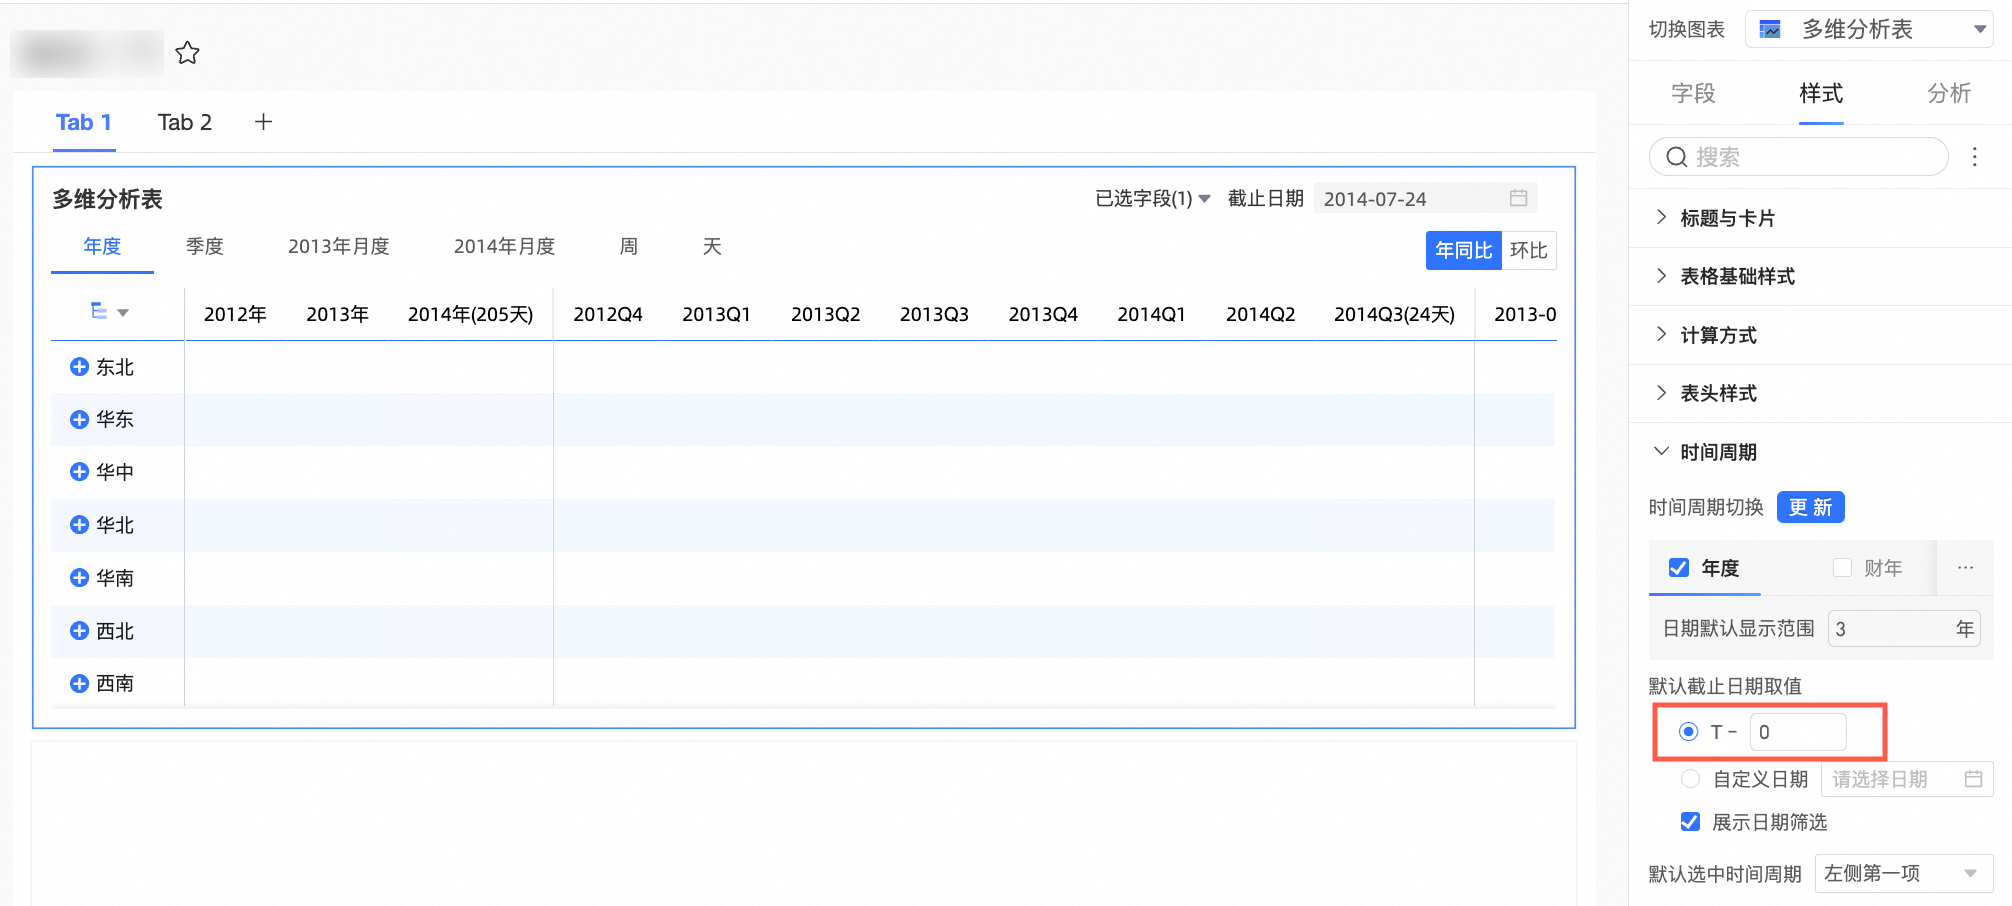Screen dimensions: 2012x906
Task: Click the 2014Q1 column header
Action: (1152, 314)
